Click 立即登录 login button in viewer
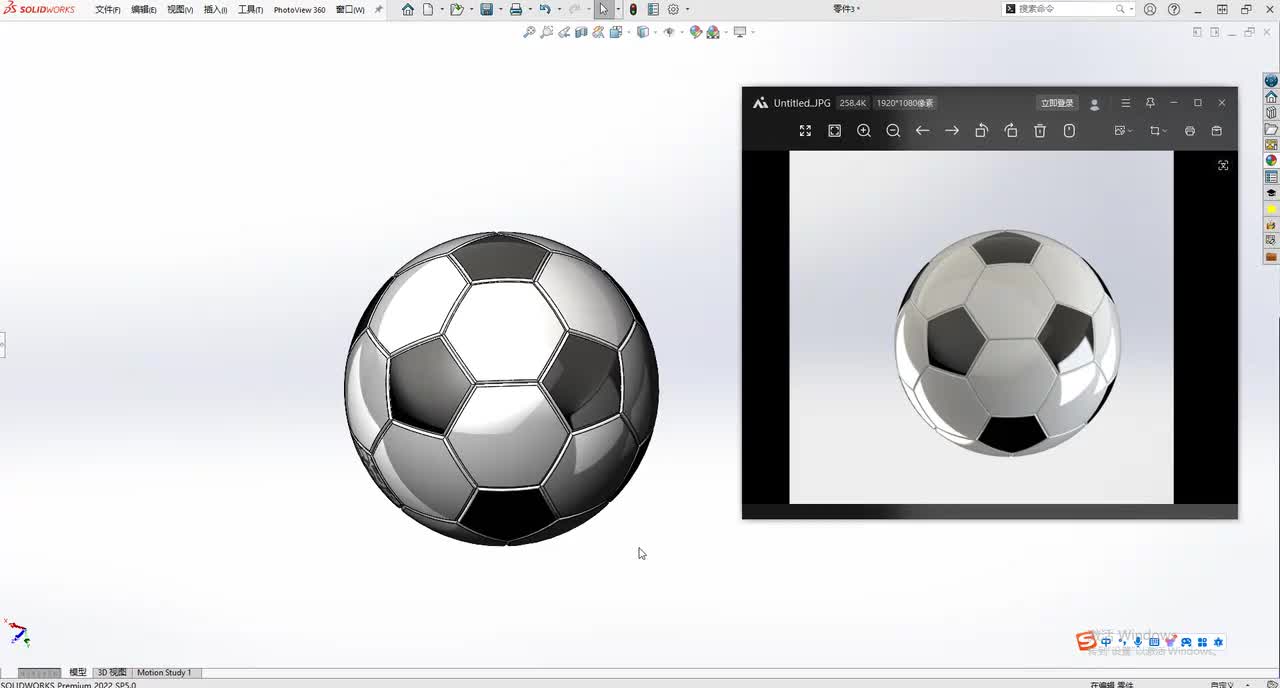This screenshot has height=688, width=1280. [1057, 103]
